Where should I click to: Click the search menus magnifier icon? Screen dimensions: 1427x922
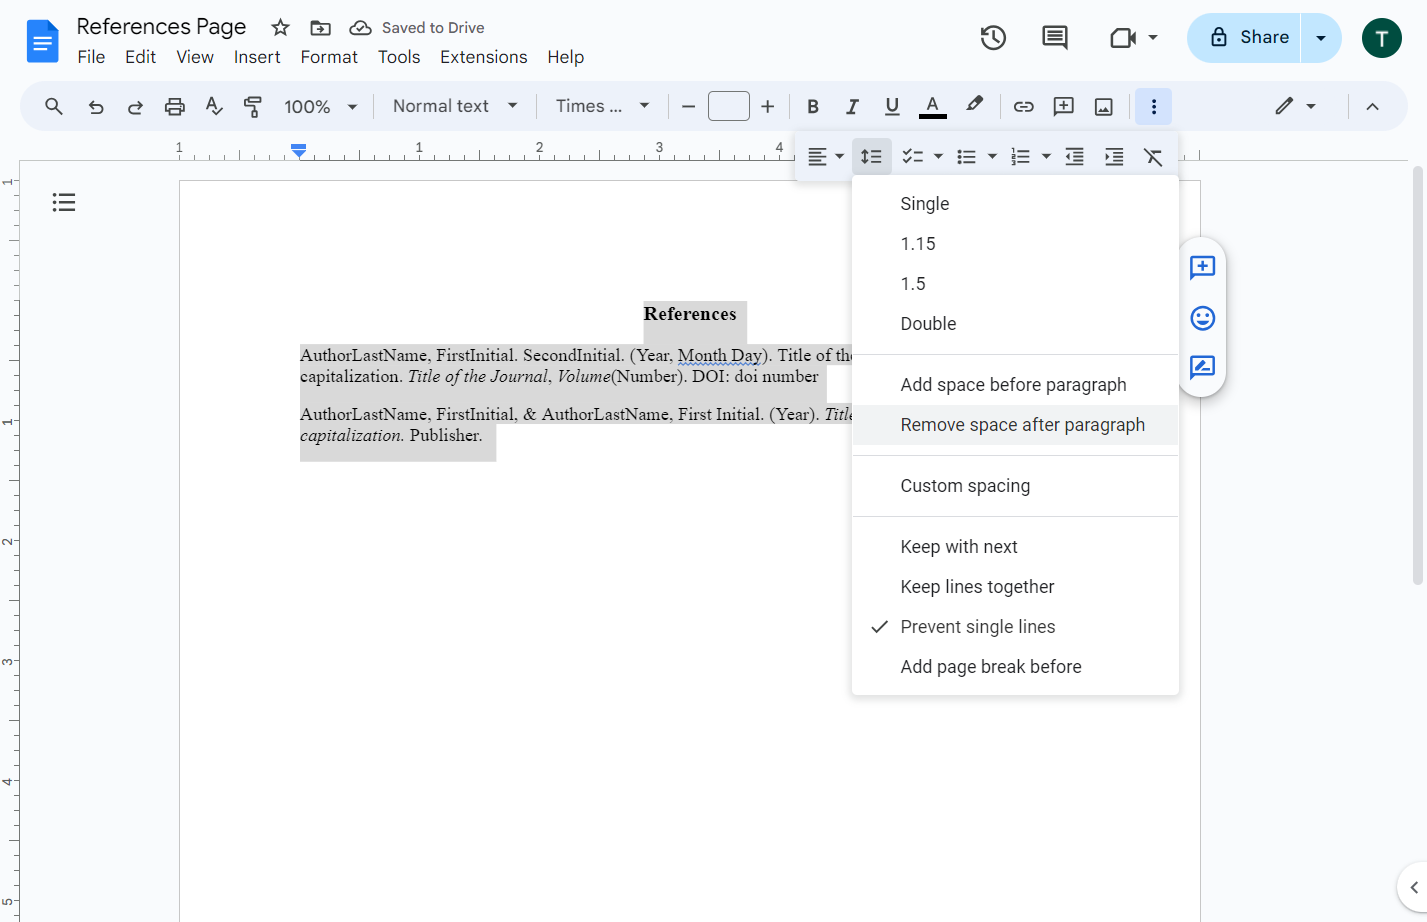[x=54, y=106]
